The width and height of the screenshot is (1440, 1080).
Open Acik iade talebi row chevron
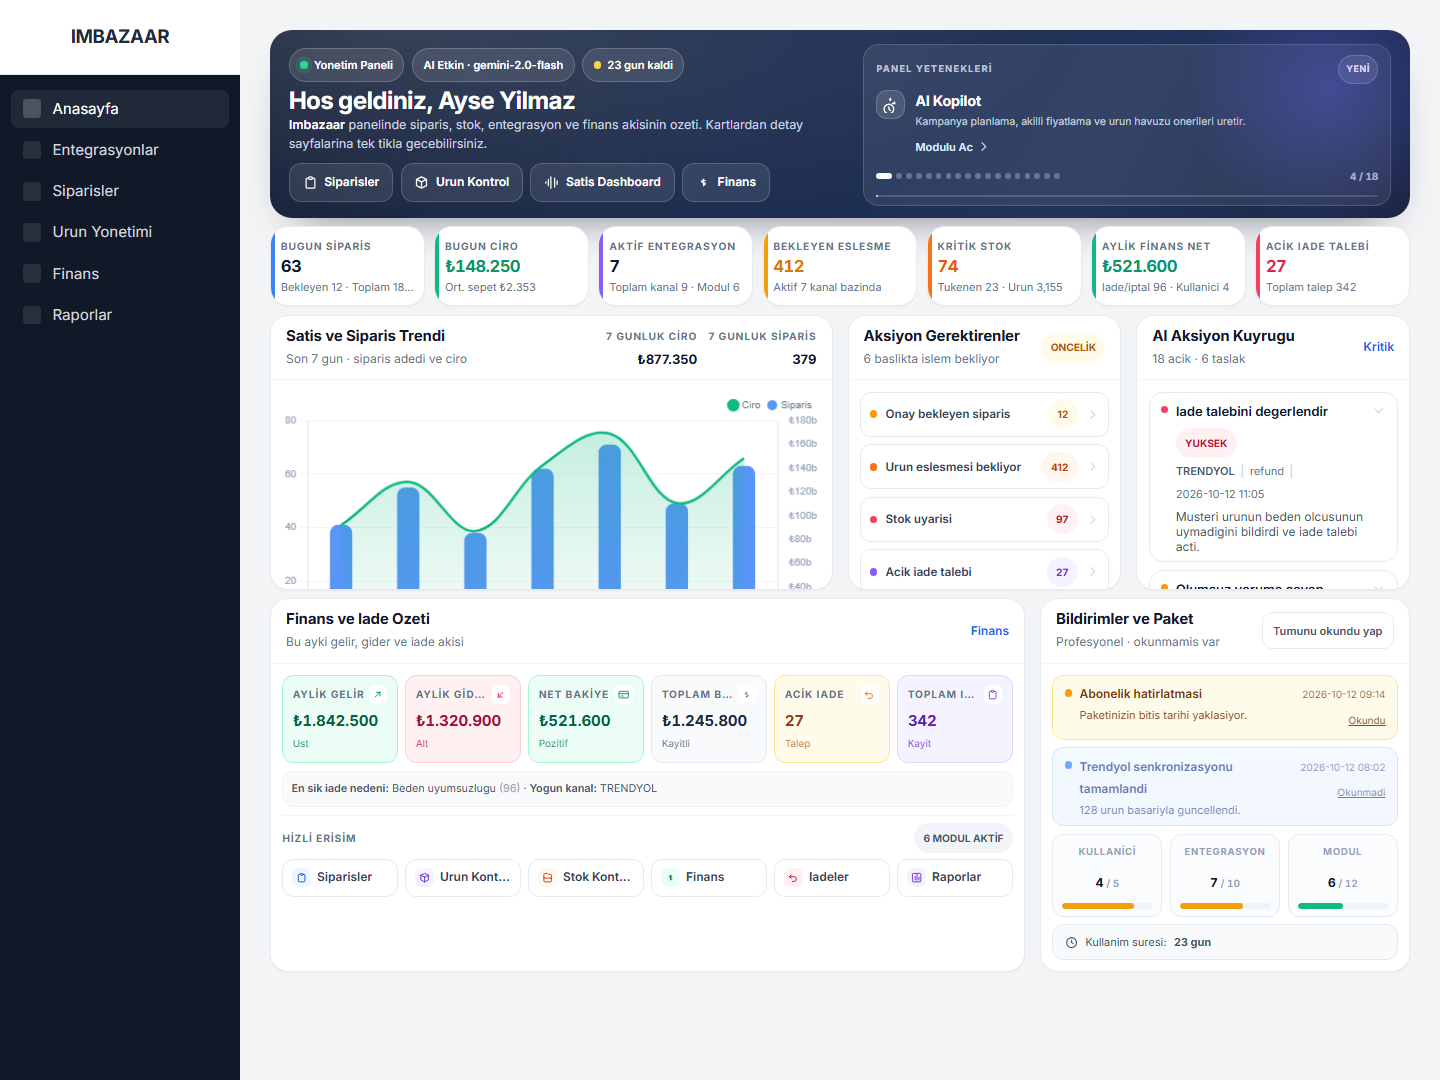pyautogui.click(x=1092, y=572)
